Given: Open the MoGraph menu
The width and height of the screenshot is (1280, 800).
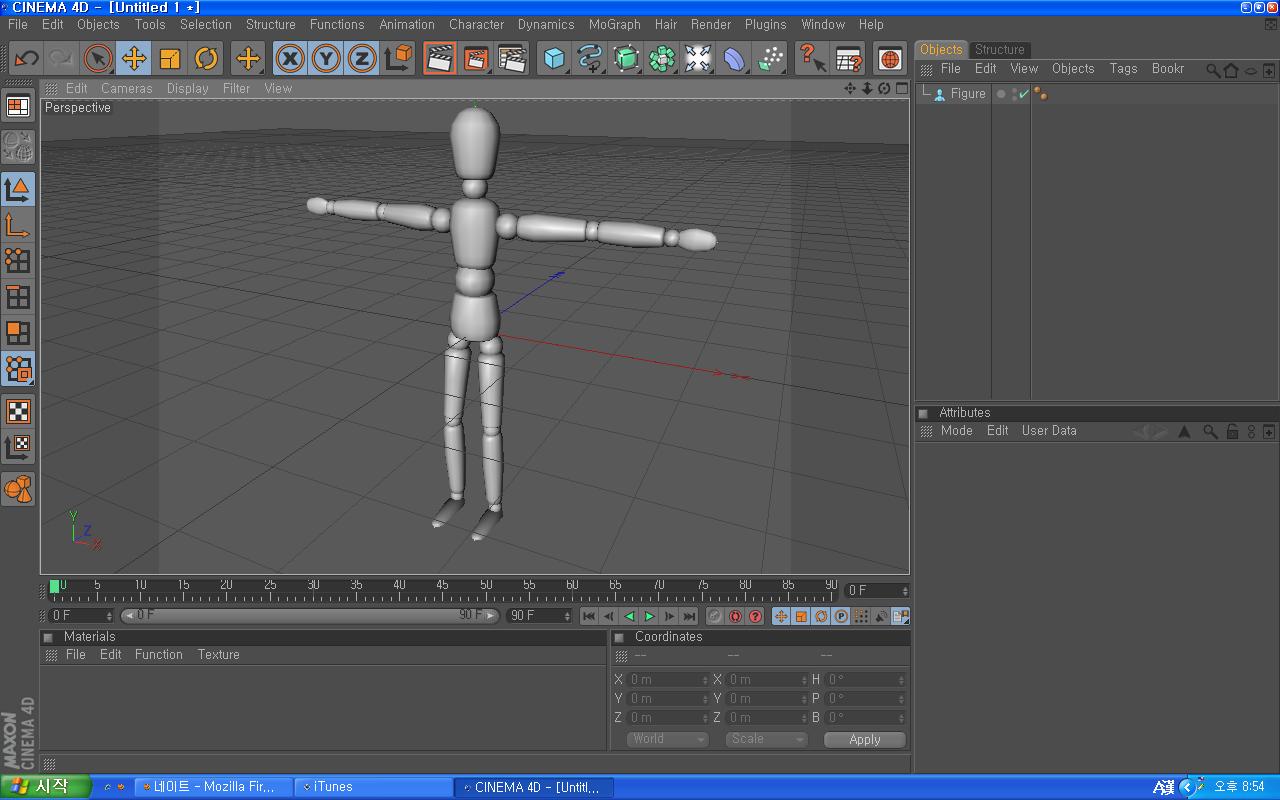Looking at the screenshot, I should [614, 24].
